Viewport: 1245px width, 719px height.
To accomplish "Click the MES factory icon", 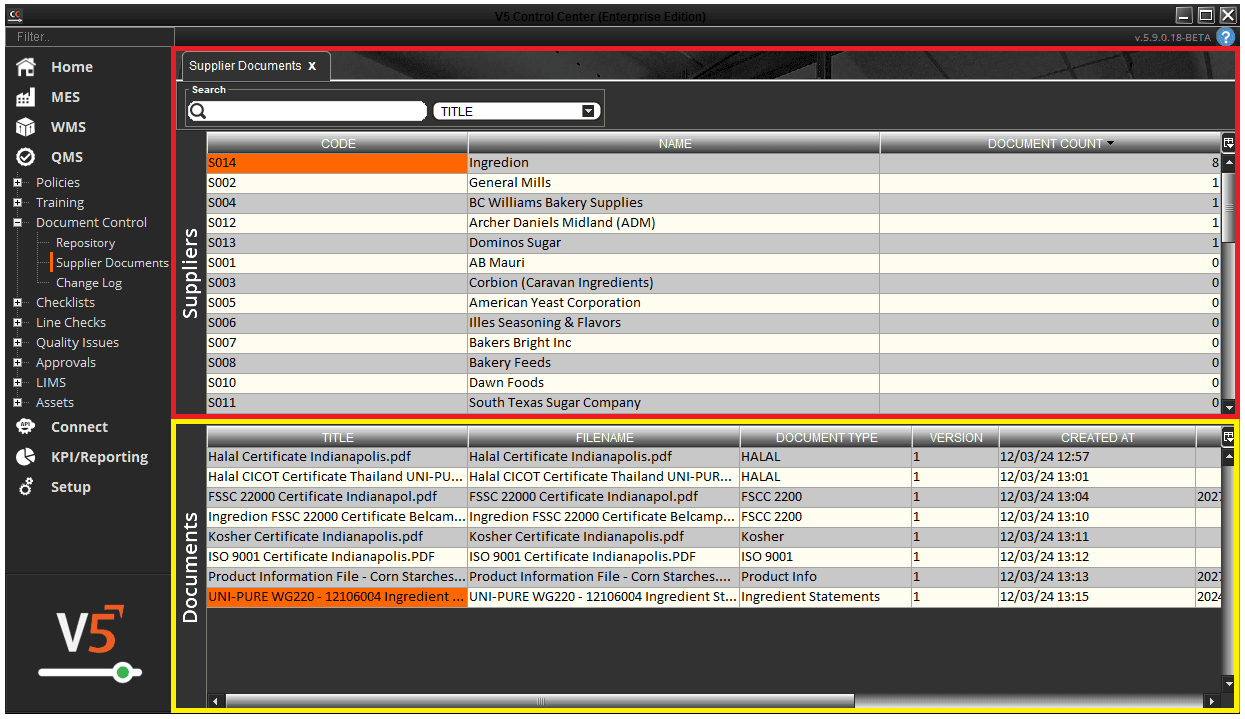I will click(x=26, y=97).
